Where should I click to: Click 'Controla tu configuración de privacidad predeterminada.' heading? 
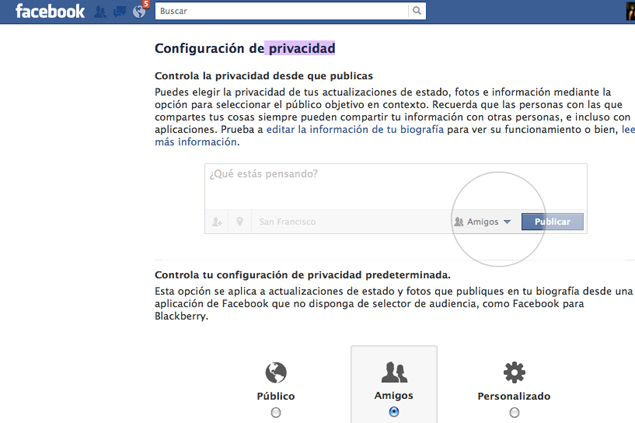point(303,275)
